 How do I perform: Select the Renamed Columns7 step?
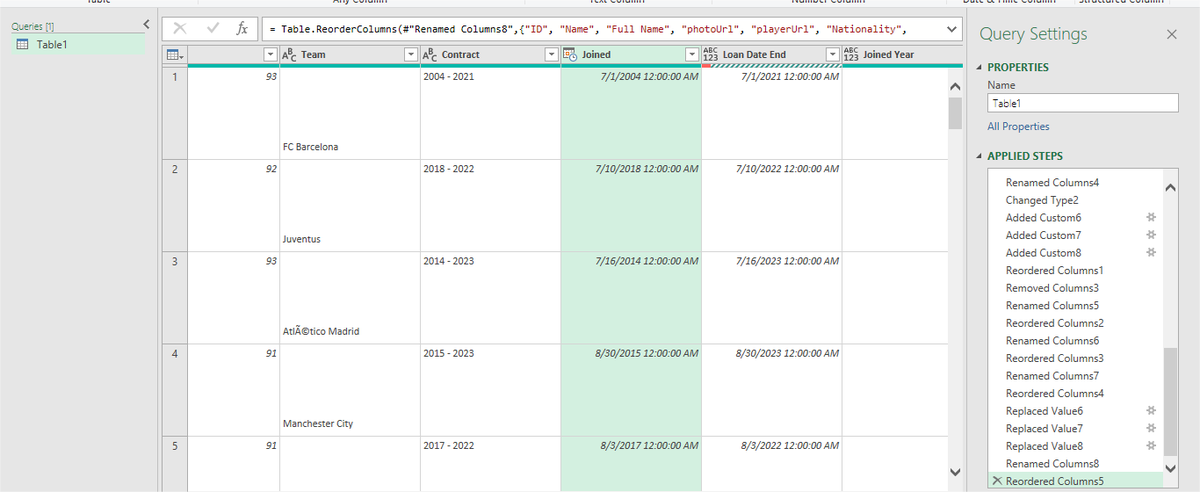tap(1052, 376)
